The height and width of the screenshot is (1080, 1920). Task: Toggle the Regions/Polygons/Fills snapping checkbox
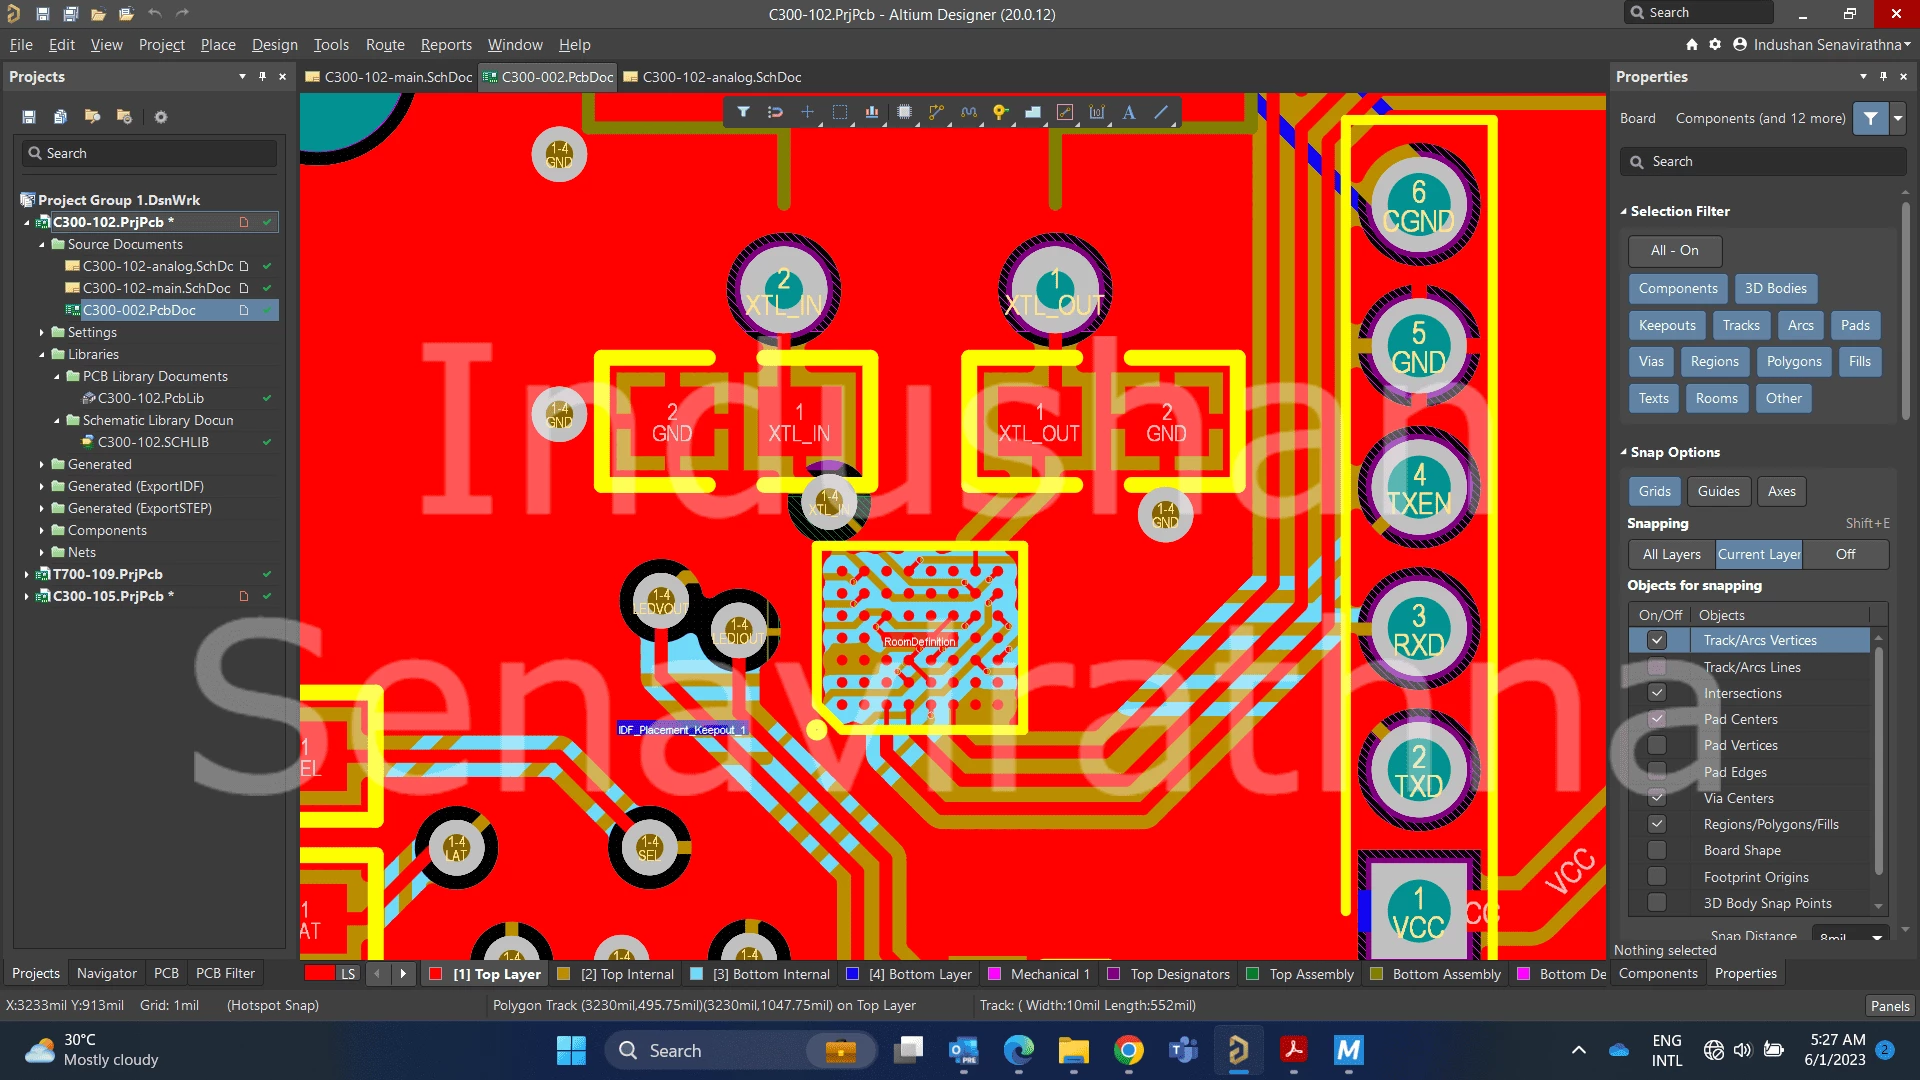click(1657, 824)
